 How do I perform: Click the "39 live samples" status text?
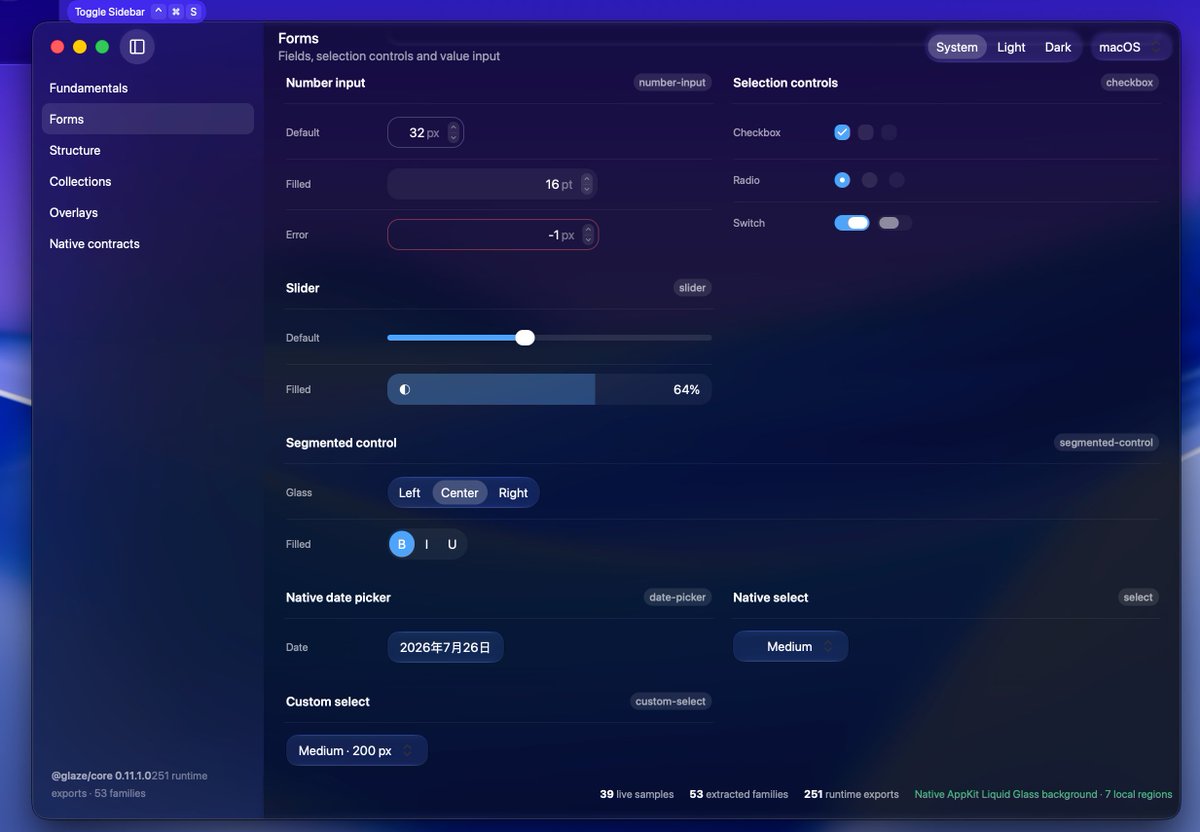[x=637, y=794]
